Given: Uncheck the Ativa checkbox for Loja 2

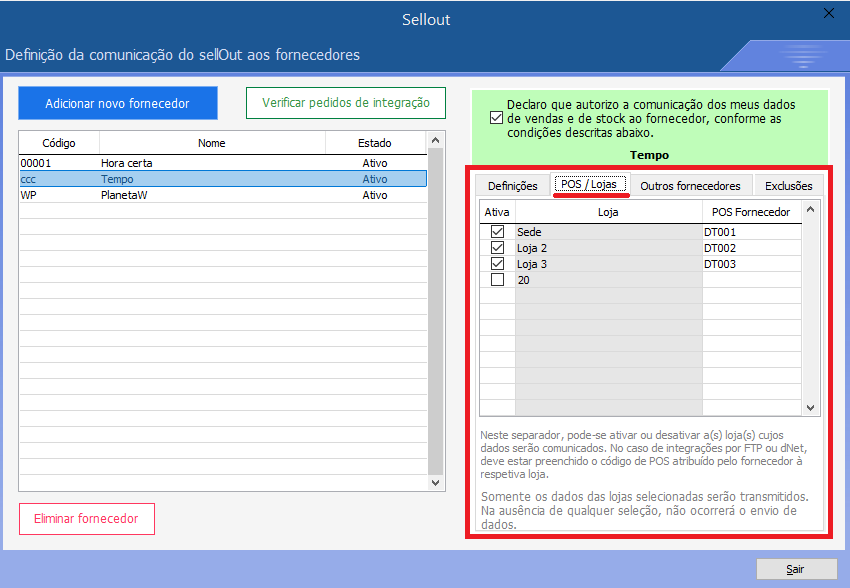Looking at the screenshot, I should point(497,248).
